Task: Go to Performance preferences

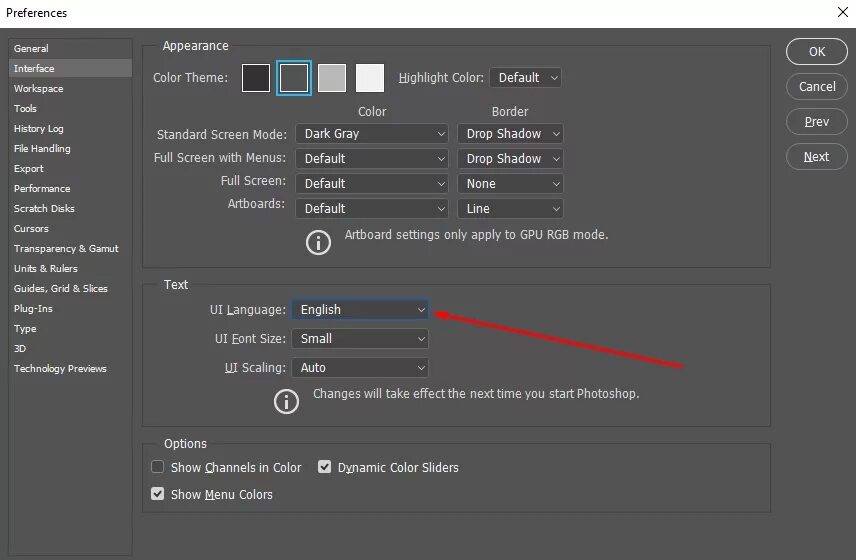Action: coord(70,188)
